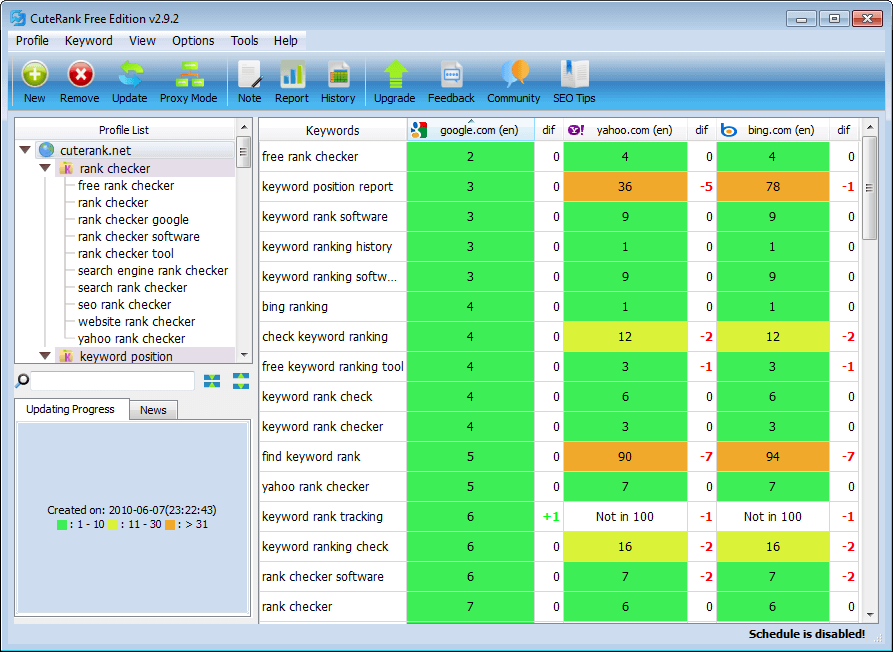Enable Proxy Mode from the toolbar
Screen dimensions: 893x652
[x=188, y=75]
